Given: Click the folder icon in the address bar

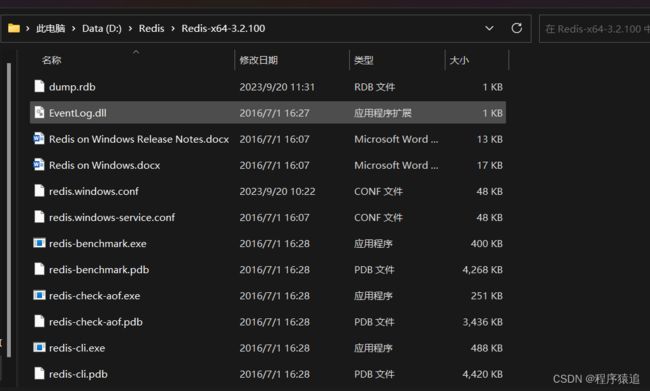Looking at the screenshot, I should [x=14, y=28].
